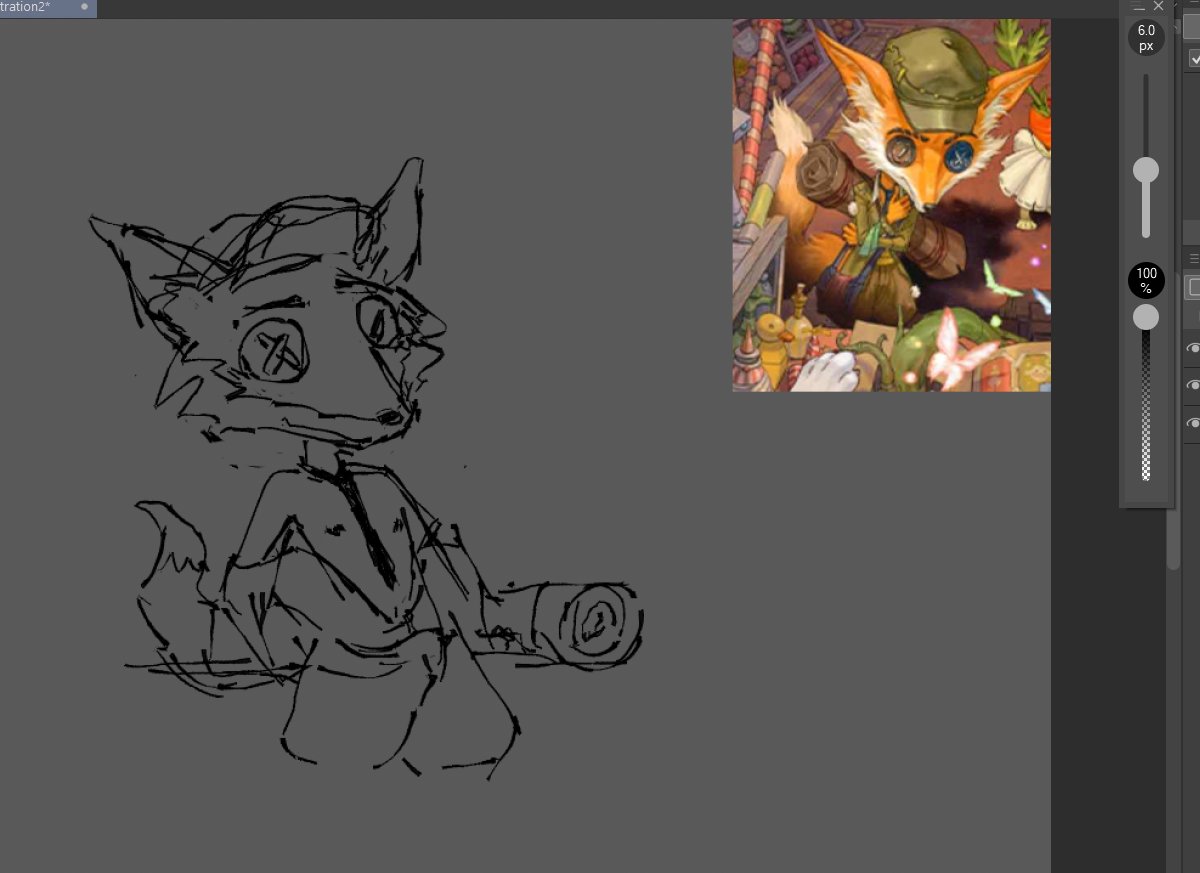Click the opacity slider handle

[x=1146, y=317]
